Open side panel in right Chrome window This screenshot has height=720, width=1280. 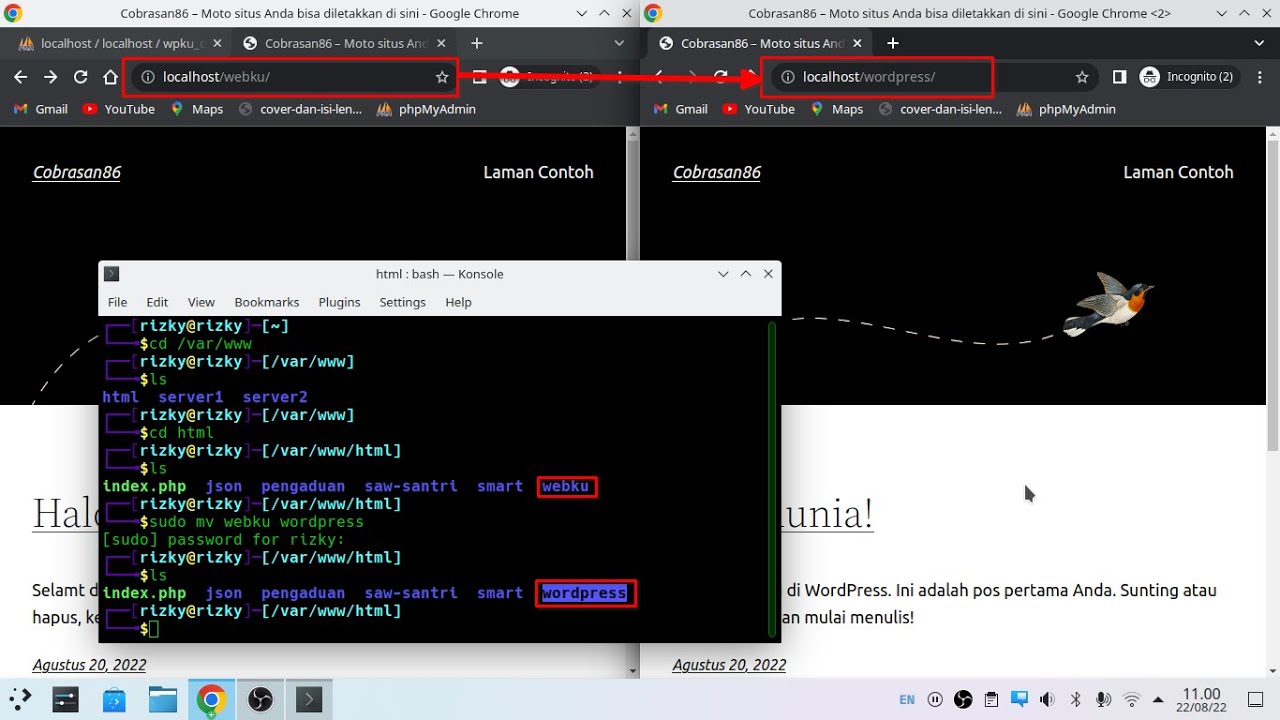tap(1119, 77)
